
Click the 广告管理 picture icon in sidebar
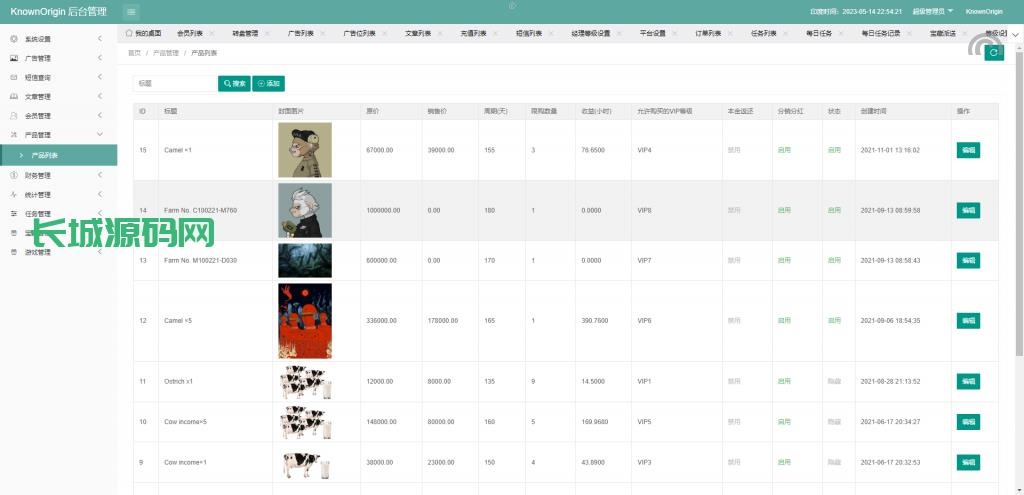pyautogui.click(x=14, y=58)
